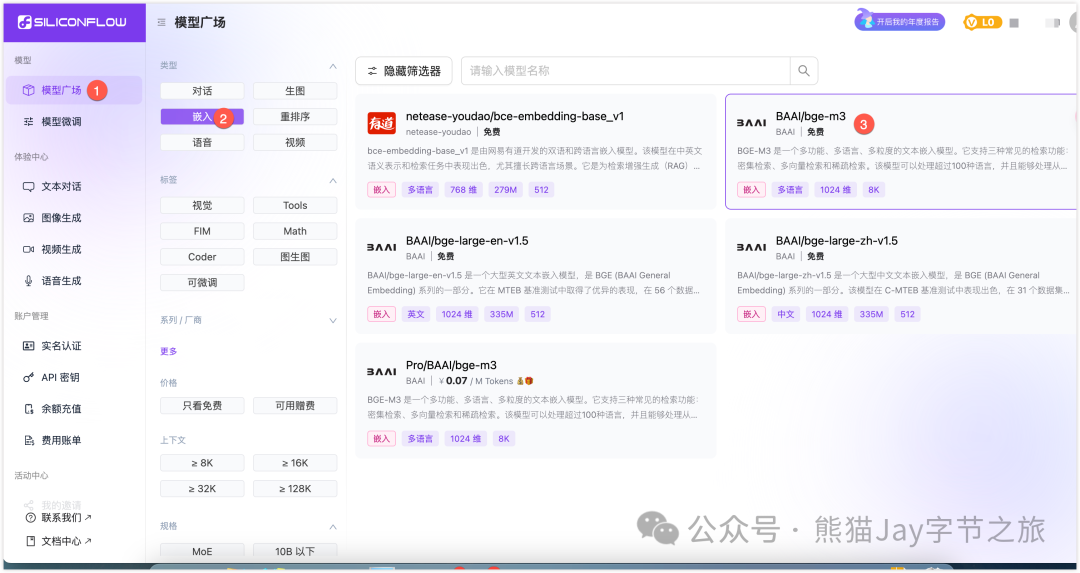Click the SiliconFlow logo
The image size is (1080, 573).
point(72,22)
